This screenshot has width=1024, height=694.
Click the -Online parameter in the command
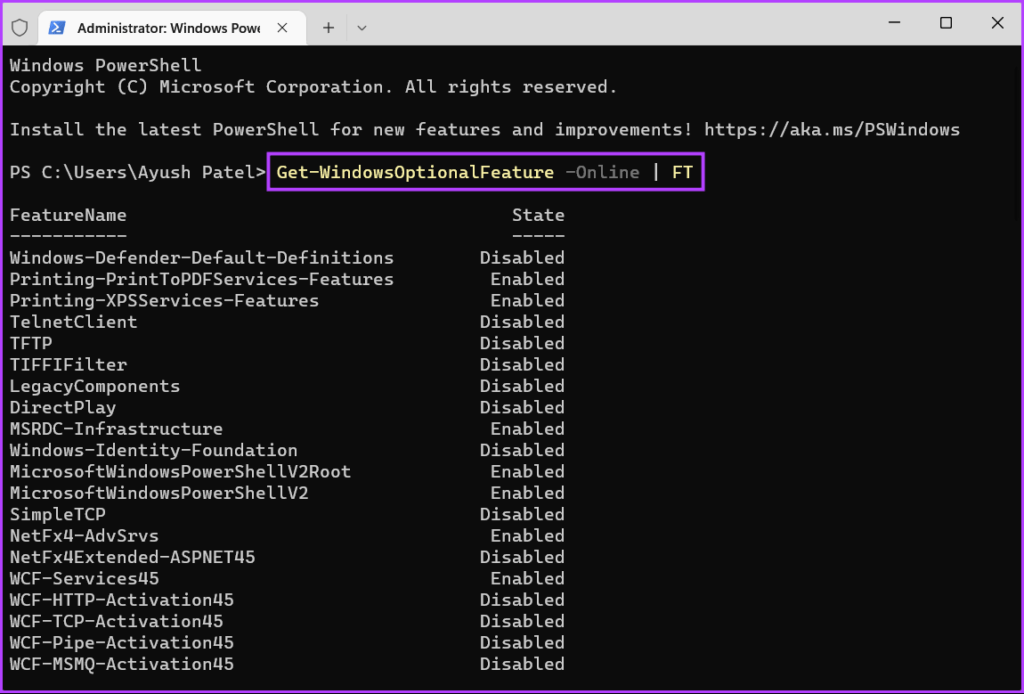(x=602, y=172)
